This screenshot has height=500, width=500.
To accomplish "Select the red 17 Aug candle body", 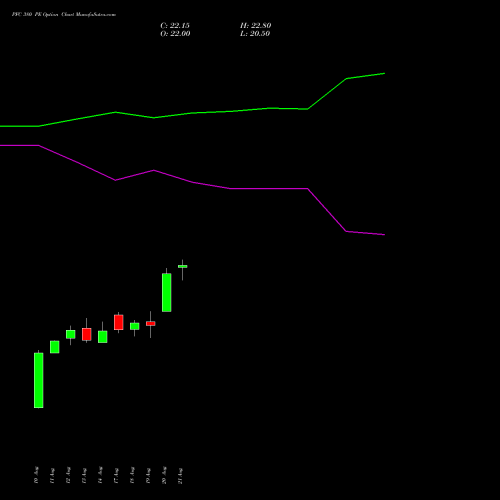I will 119,322.
